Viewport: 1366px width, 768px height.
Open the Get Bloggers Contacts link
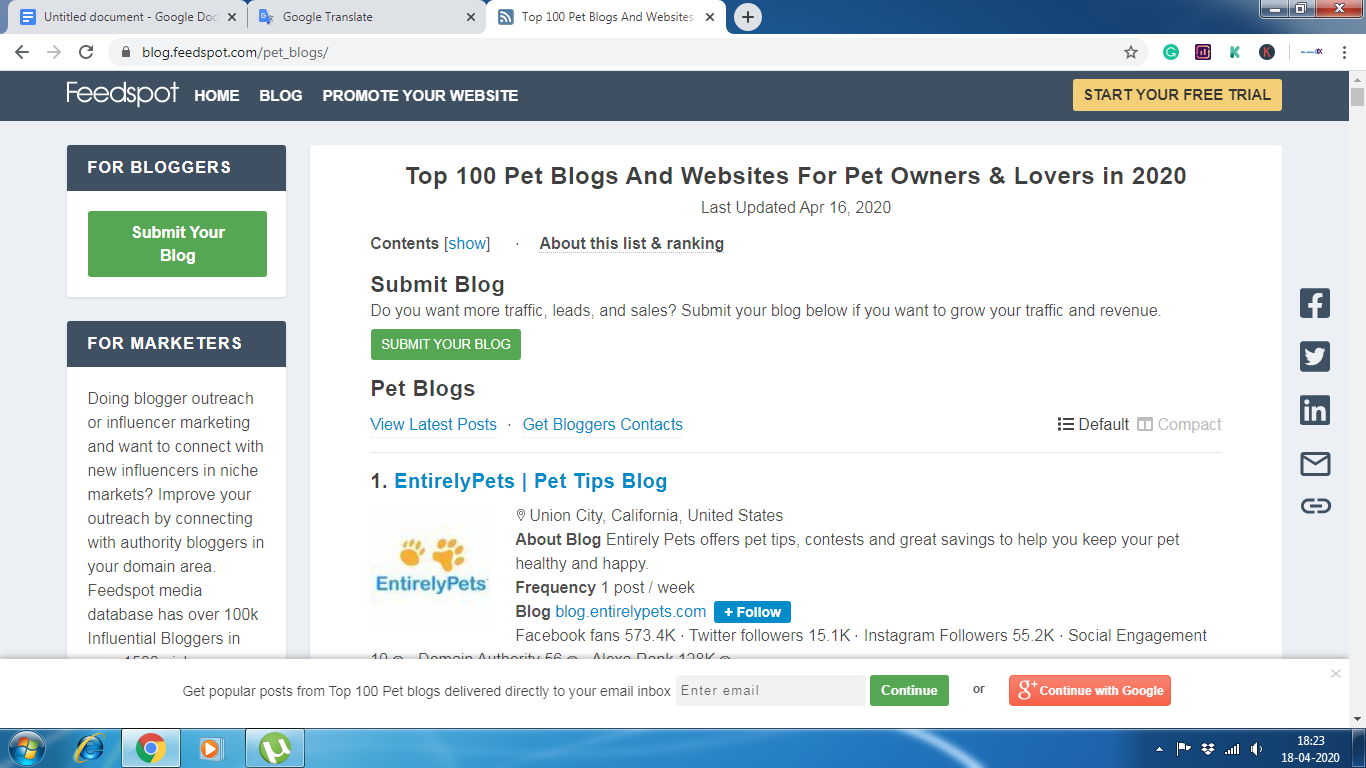tap(603, 424)
